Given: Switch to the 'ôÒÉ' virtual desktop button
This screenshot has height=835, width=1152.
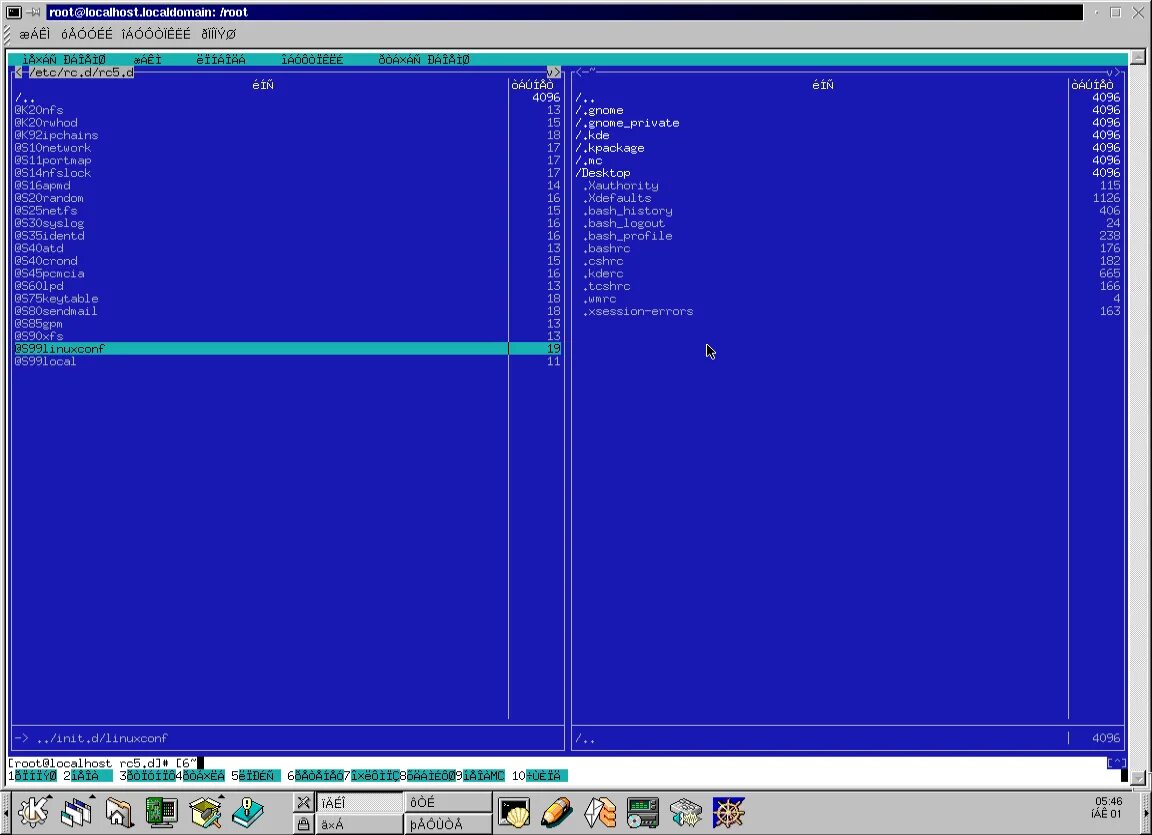Looking at the screenshot, I should coord(448,802).
